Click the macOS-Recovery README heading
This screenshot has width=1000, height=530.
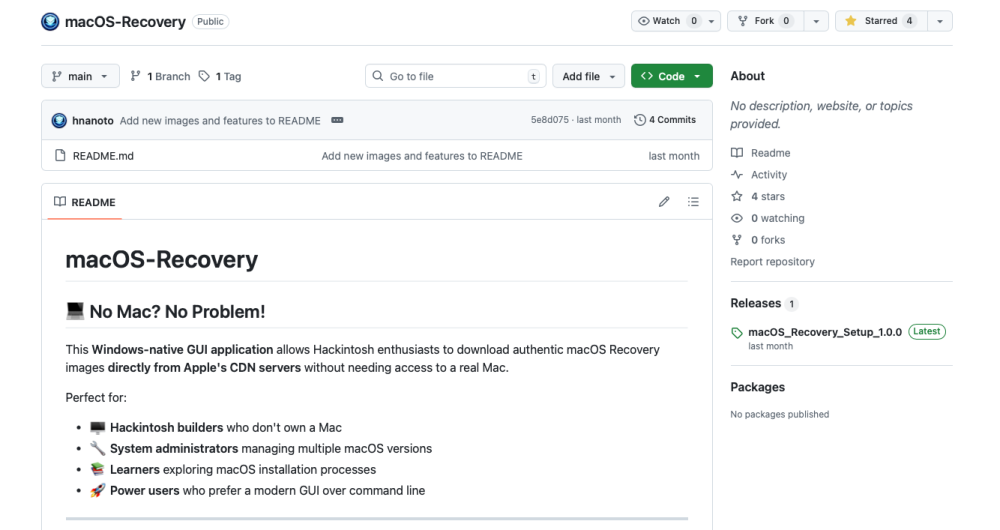pyautogui.click(x=162, y=260)
